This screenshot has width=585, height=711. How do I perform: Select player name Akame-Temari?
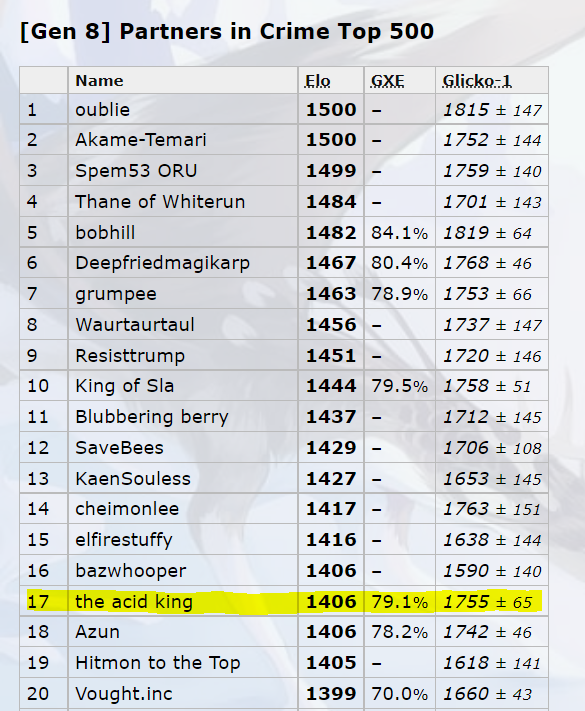[x=141, y=140]
